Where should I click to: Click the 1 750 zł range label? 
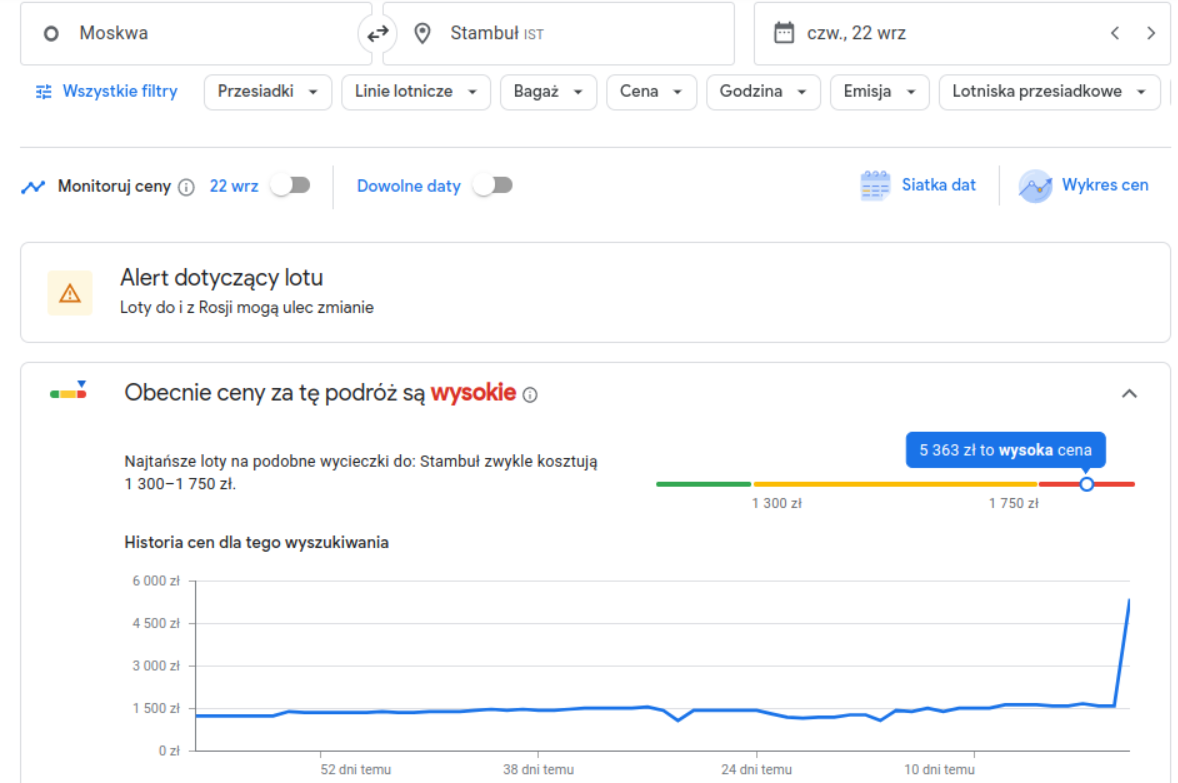tap(1013, 503)
